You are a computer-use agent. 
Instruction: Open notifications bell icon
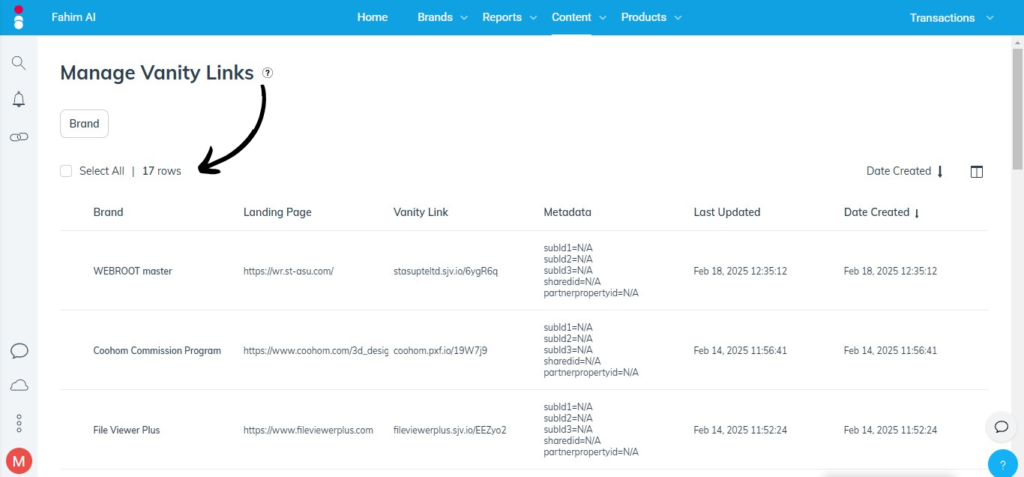pos(18,99)
